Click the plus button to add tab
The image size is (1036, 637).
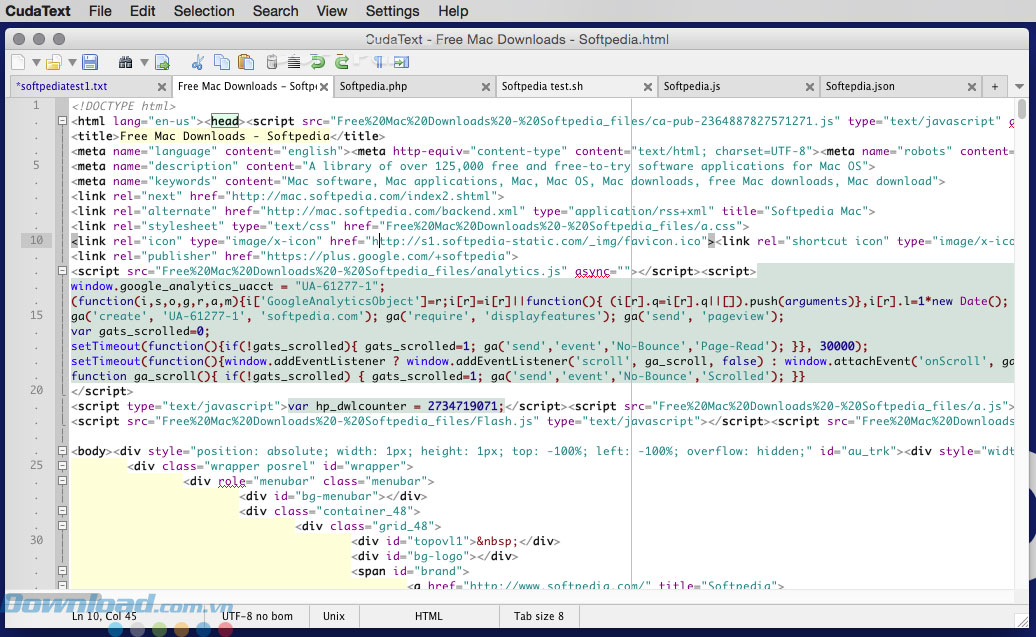click(995, 86)
